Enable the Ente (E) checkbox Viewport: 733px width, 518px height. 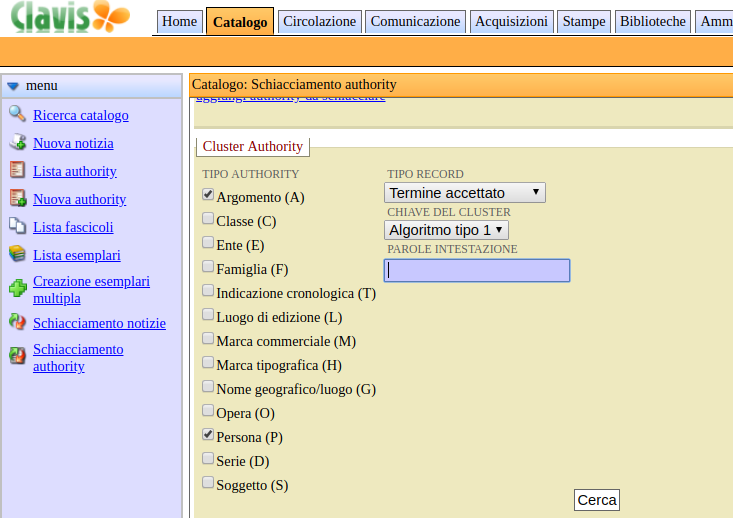(208, 243)
